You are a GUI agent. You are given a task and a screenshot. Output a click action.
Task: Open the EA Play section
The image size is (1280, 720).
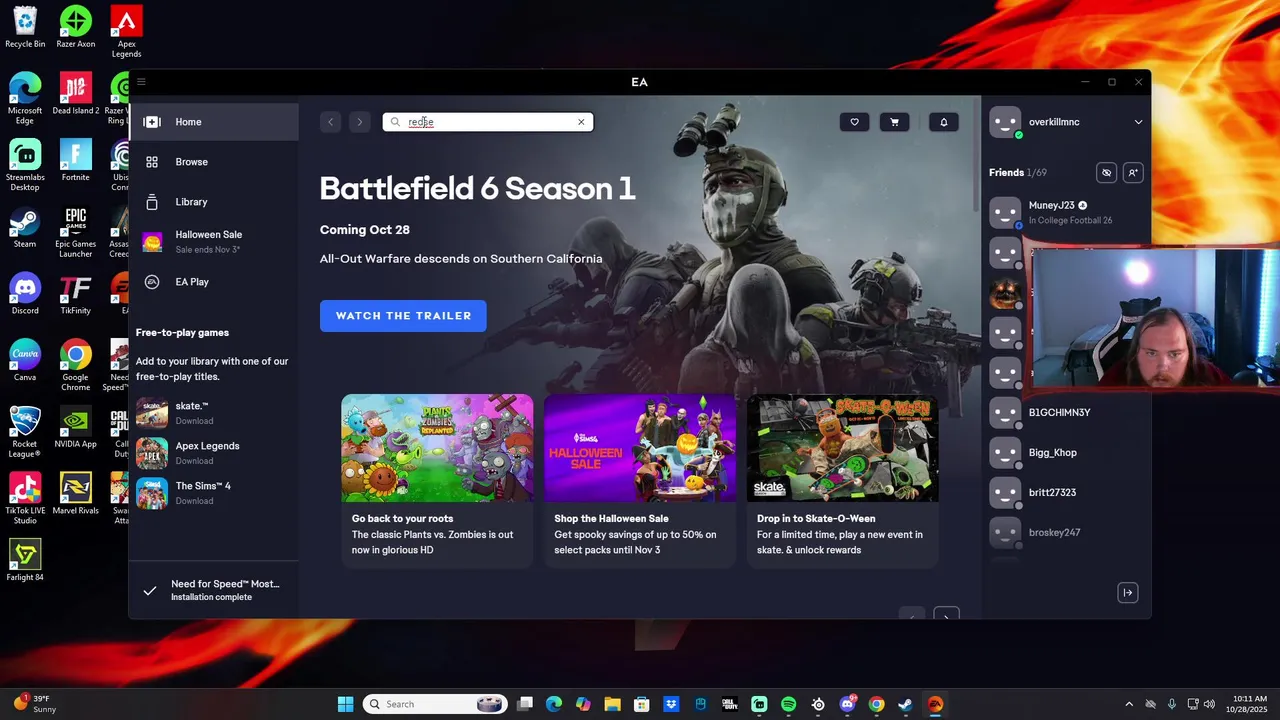click(214, 282)
